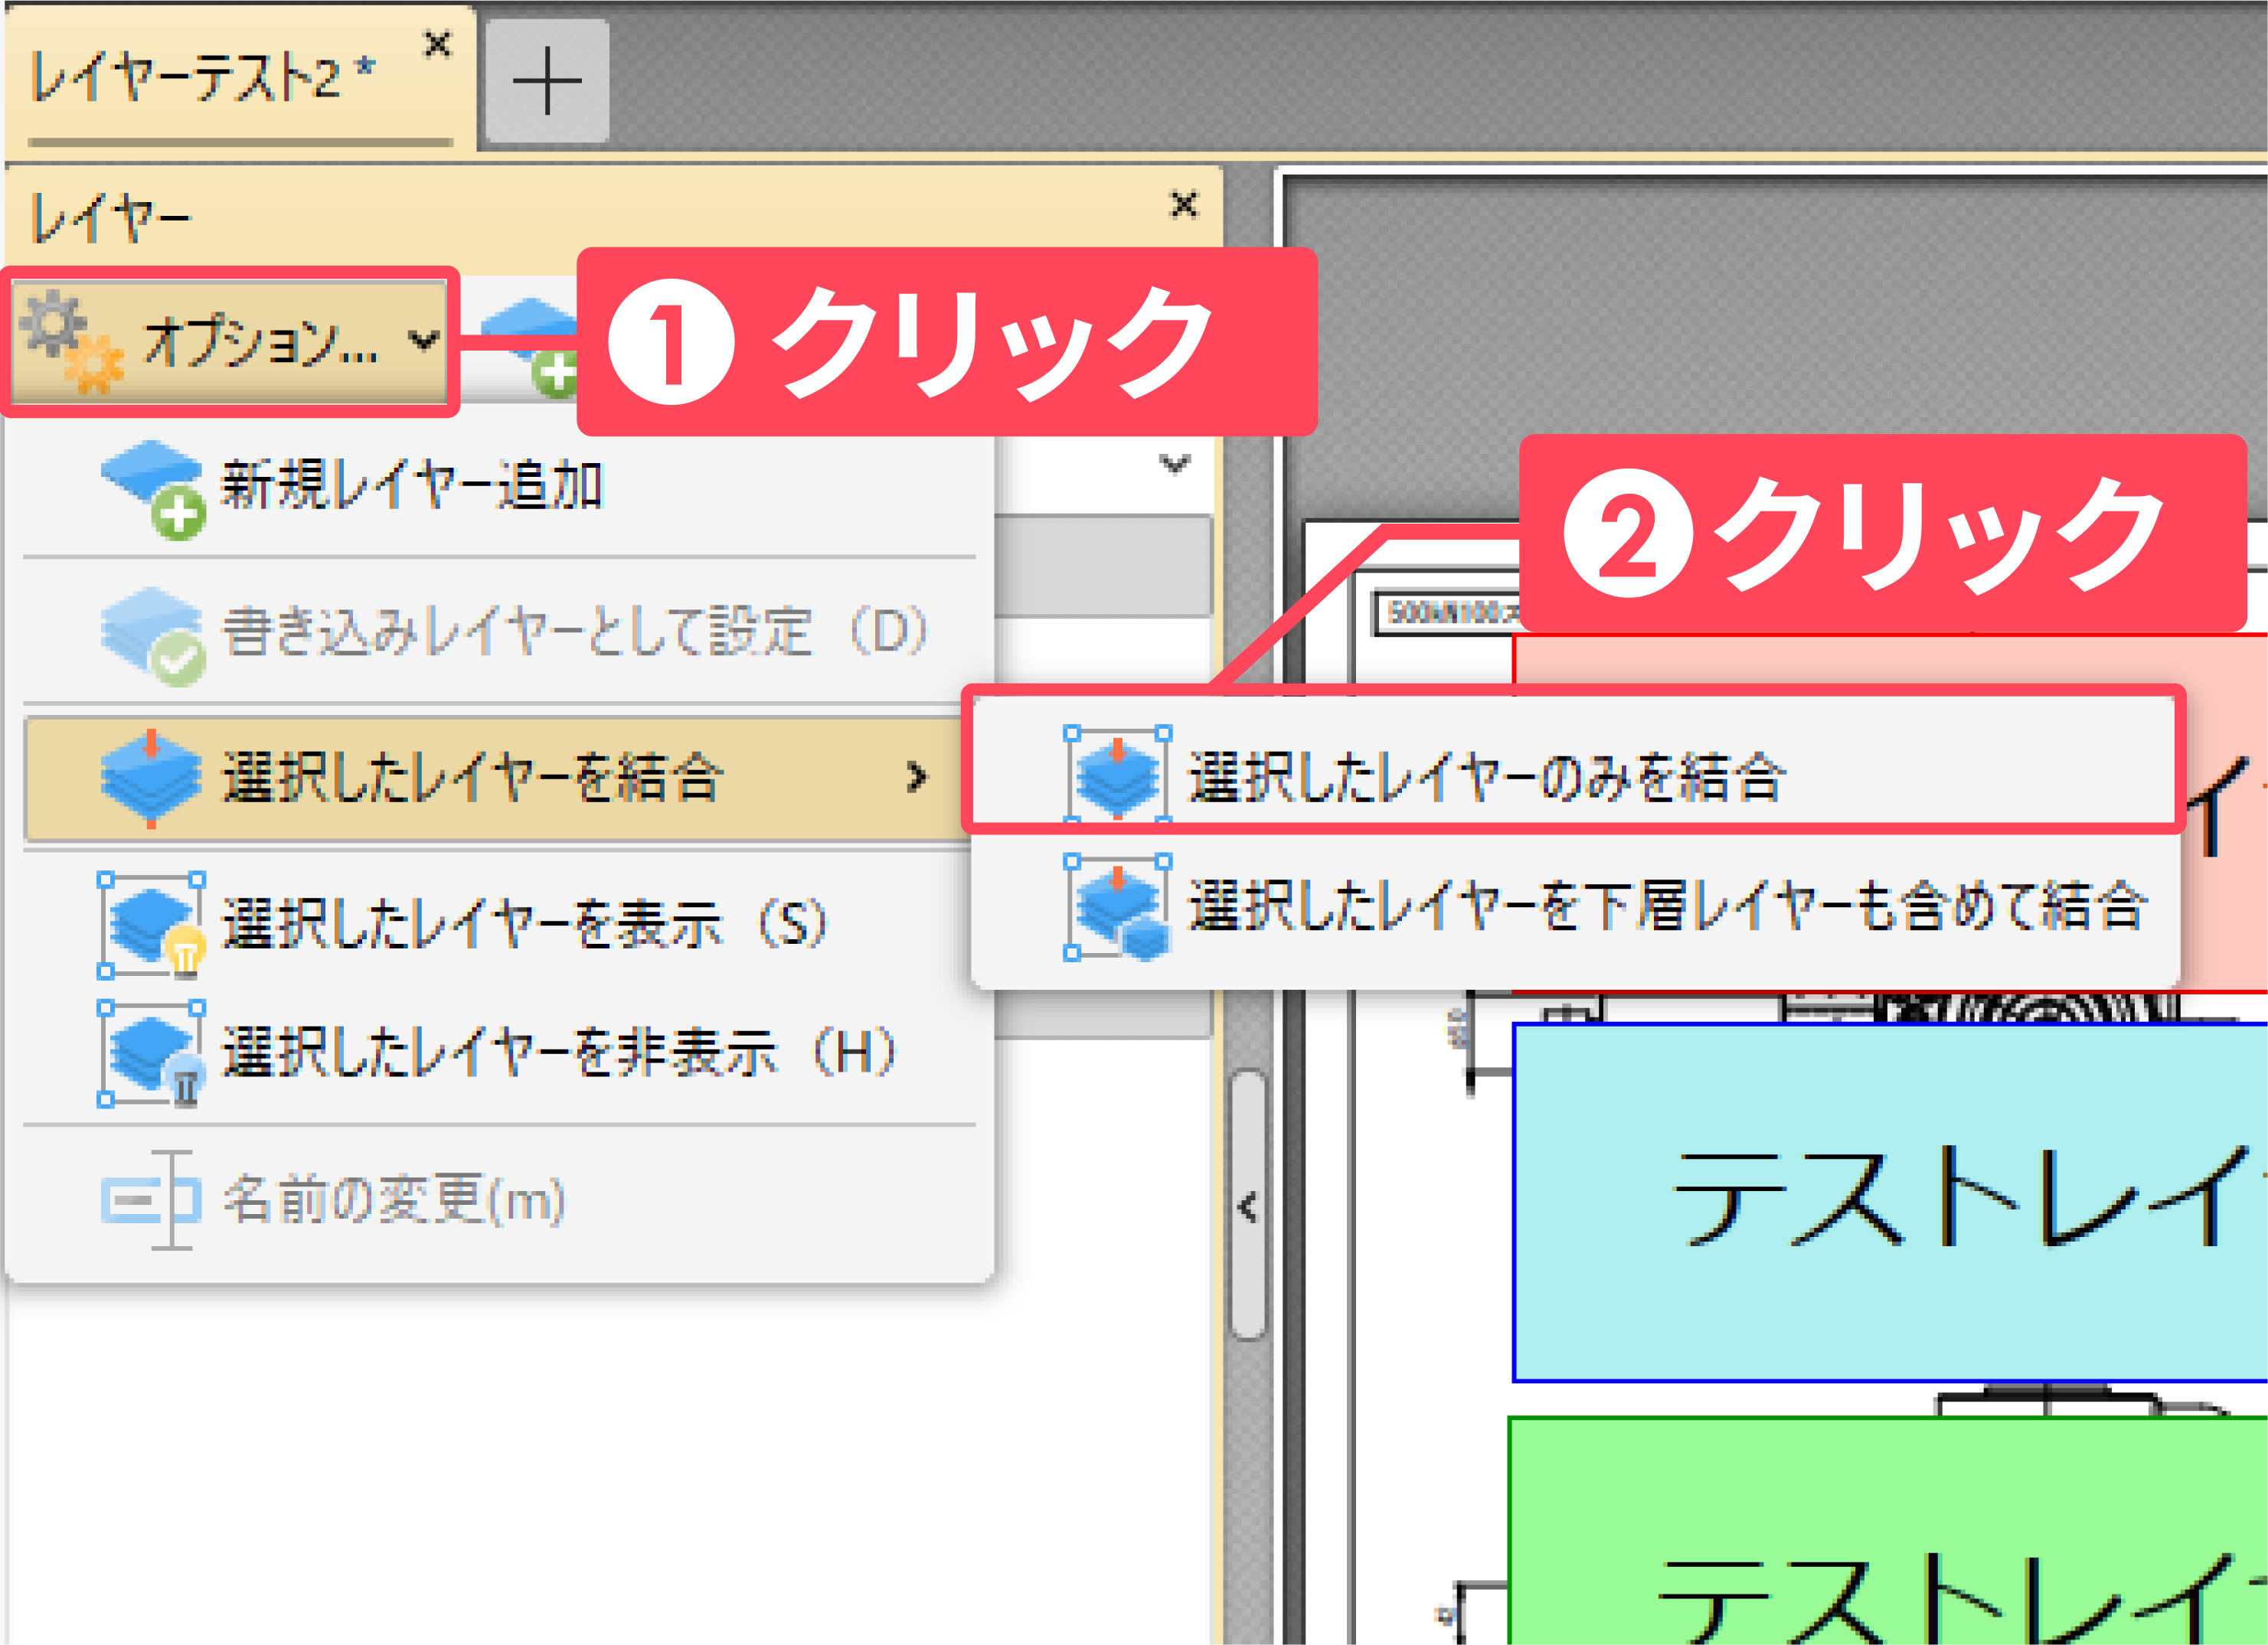Select 新規レイヤー追加 menu item
Image resolution: width=2268 pixels, height=1645 pixels.
[x=499, y=487]
